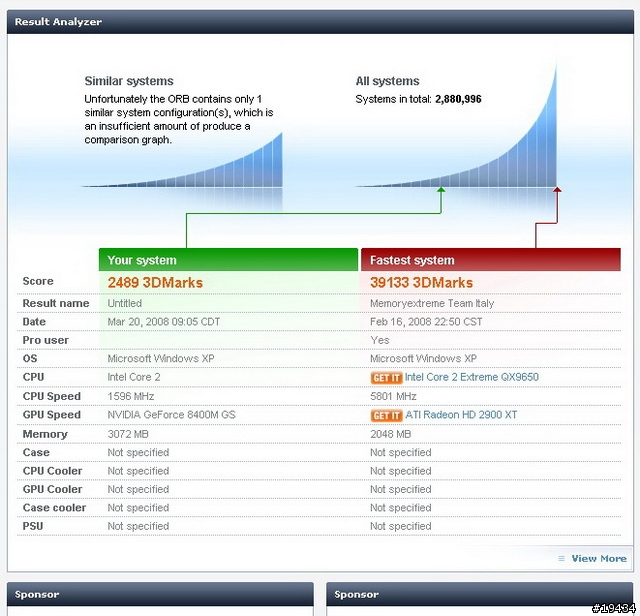Click the Pro user row label
640x616 pixels.
click(x=45, y=340)
